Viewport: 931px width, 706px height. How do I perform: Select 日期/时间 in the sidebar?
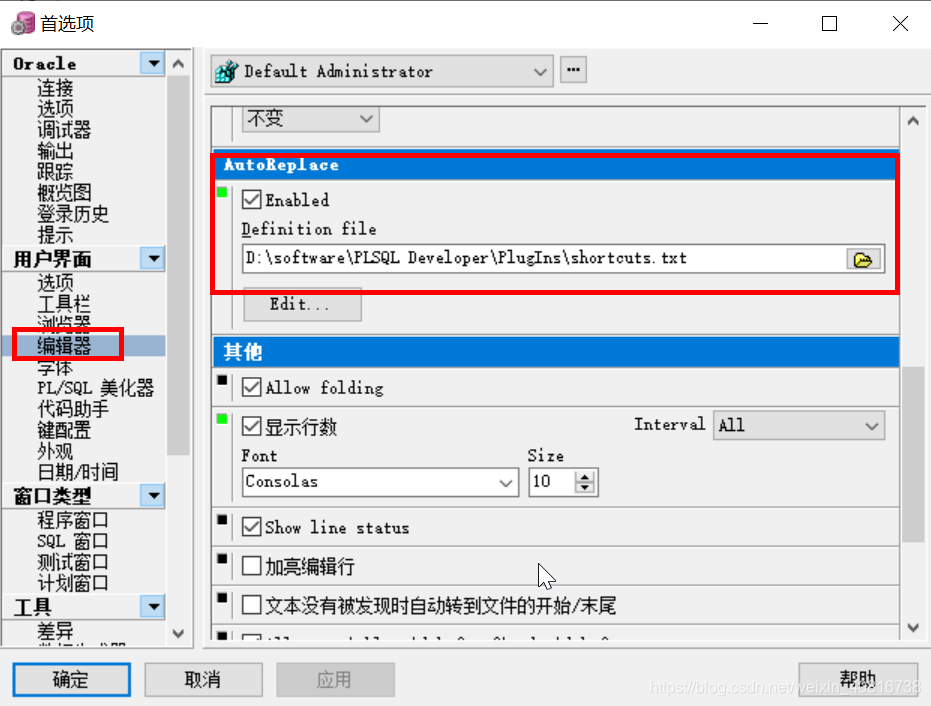78,471
